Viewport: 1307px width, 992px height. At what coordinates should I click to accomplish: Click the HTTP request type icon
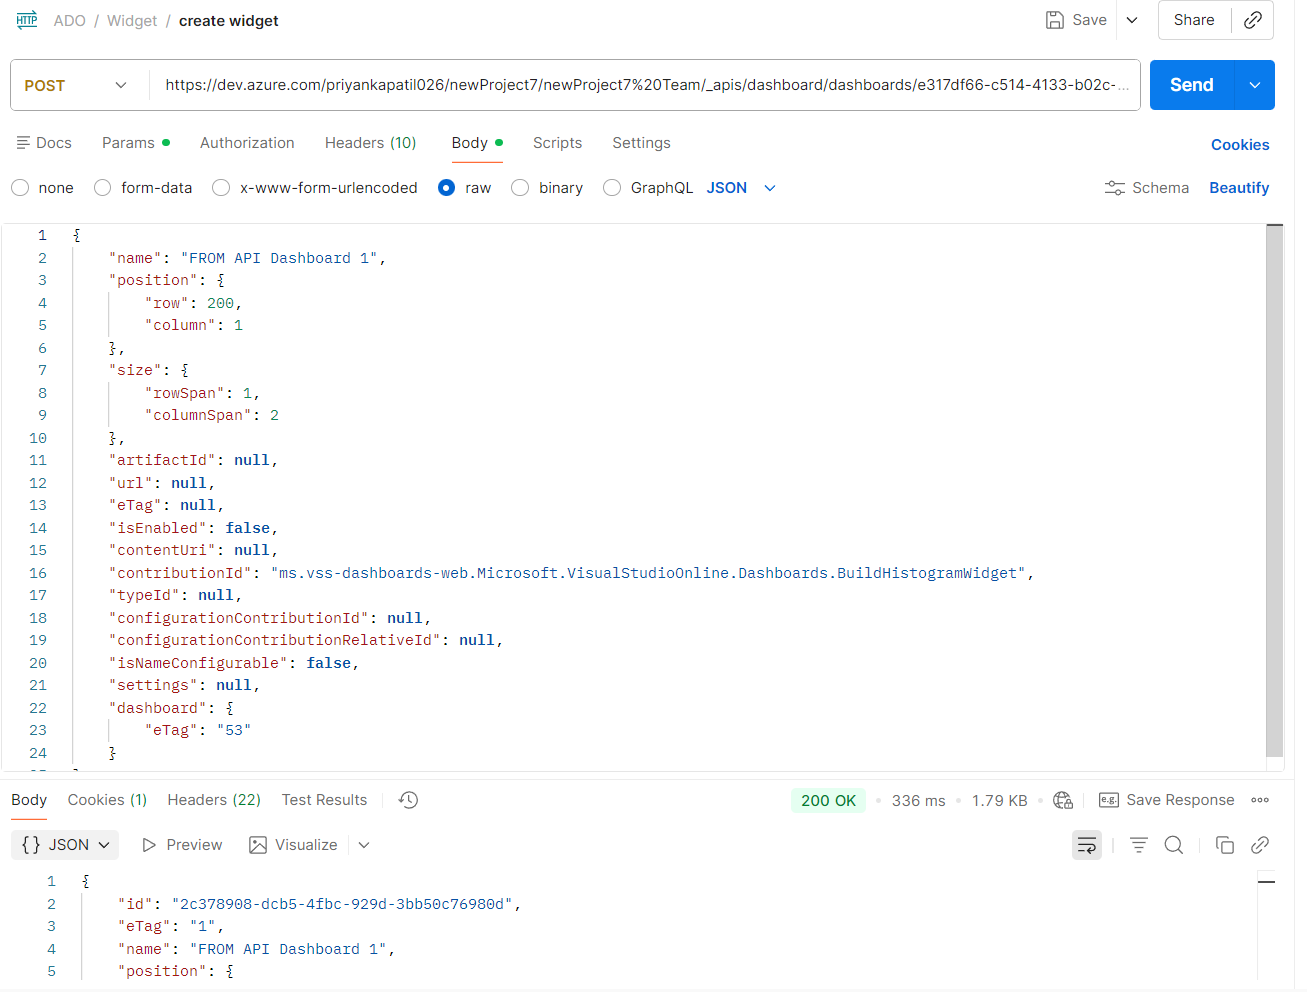tap(27, 20)
